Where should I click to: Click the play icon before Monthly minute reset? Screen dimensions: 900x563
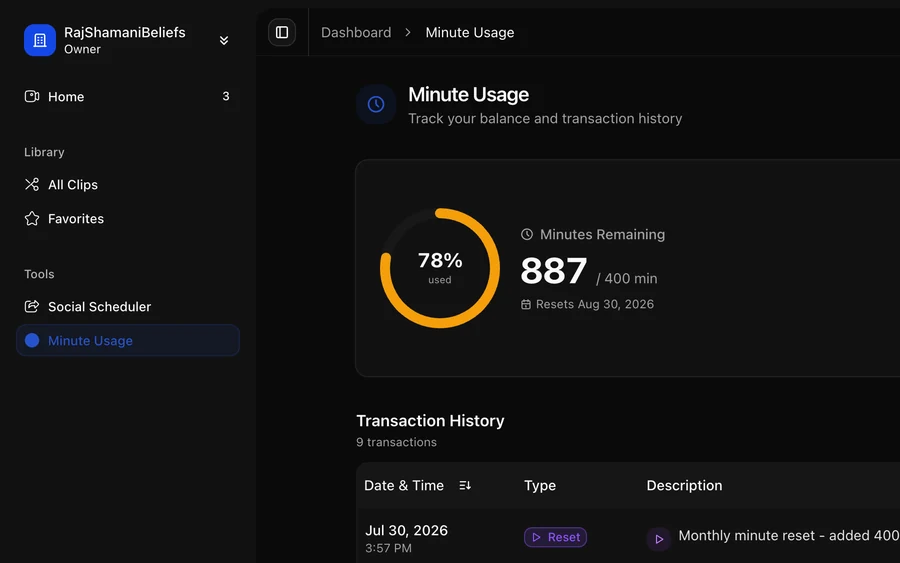[659, 539]
